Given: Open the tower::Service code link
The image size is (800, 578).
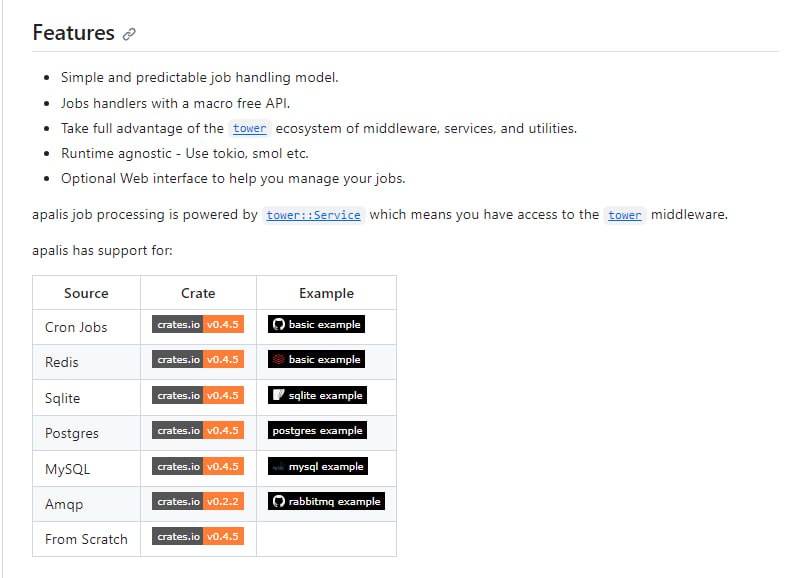Looking at the screenshot, I should click(x=313, y=215).
